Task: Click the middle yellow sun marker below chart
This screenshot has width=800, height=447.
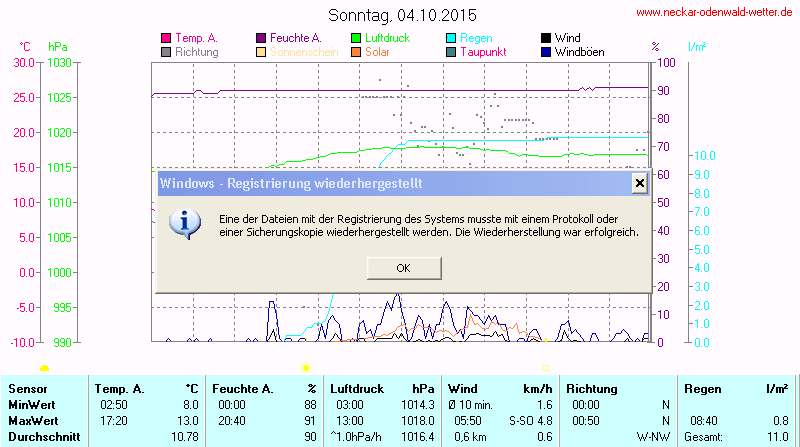Action: (x=306, y=368)
